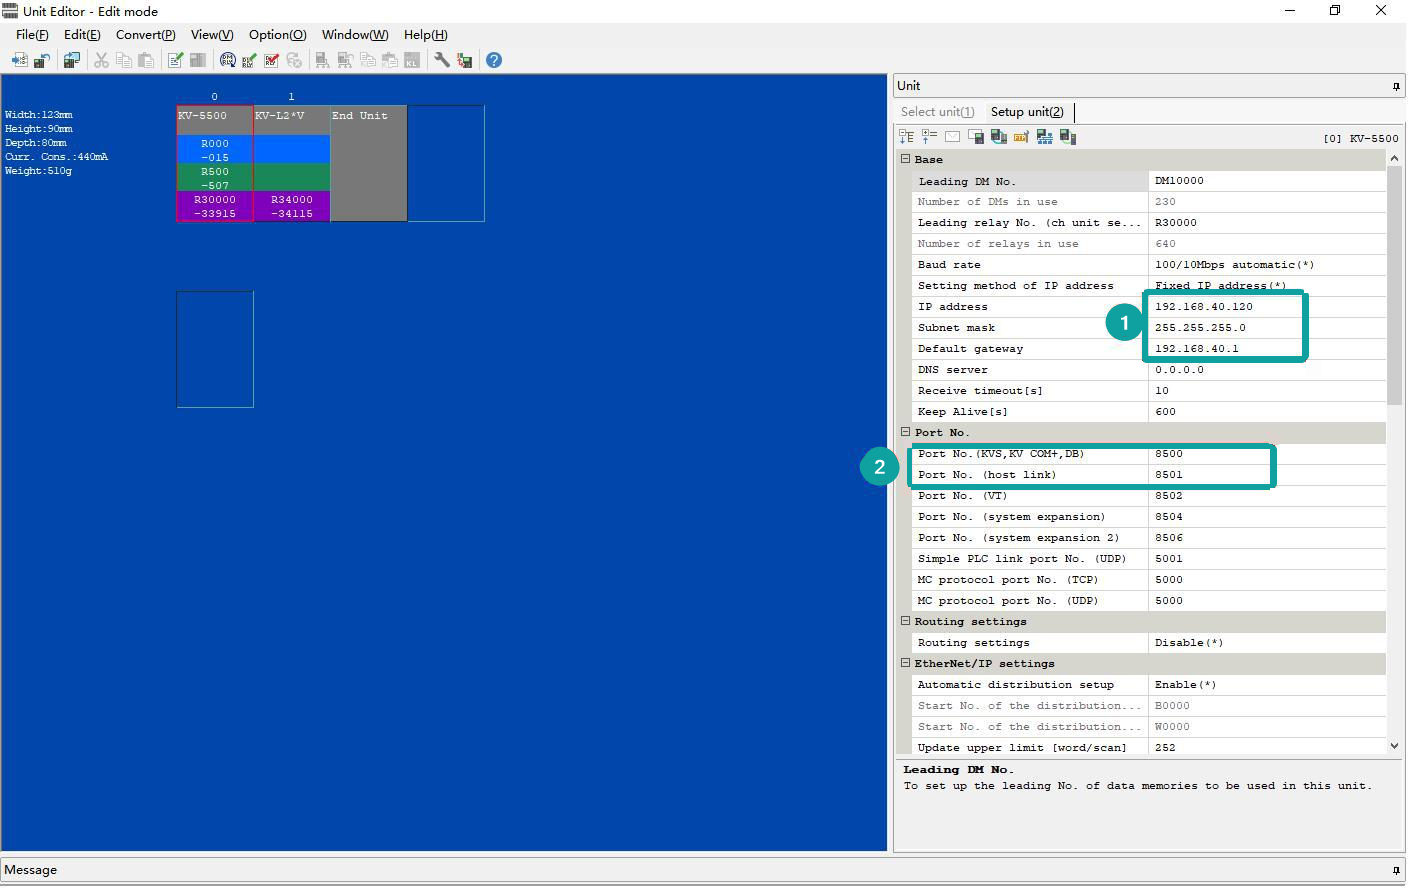Click the Cut scissors toolbar icon
This screenshot has height=888, width=1410.
tap(101, 60)
